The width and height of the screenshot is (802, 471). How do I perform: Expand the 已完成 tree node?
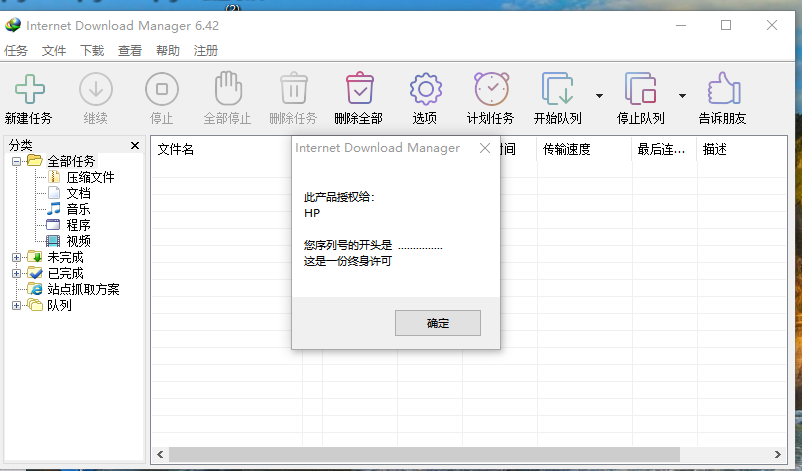pyautogui.click(x=16, y=273)
